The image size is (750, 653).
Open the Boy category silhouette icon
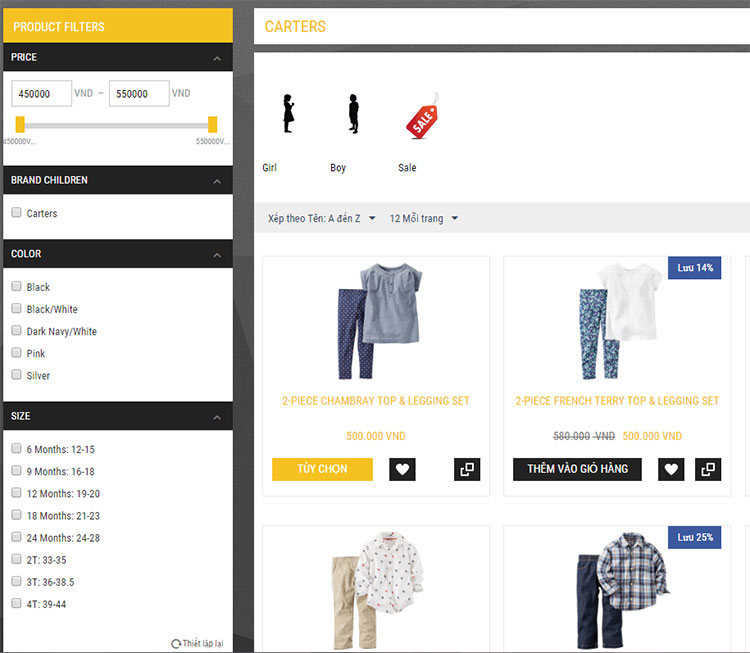tap(353, 114)
